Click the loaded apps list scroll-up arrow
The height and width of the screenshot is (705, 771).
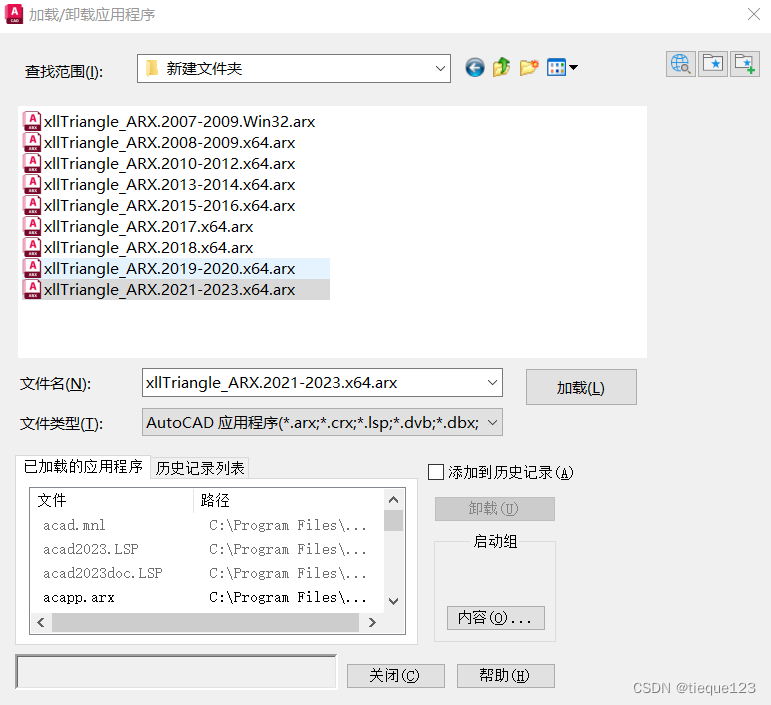(x=393, y=500)
